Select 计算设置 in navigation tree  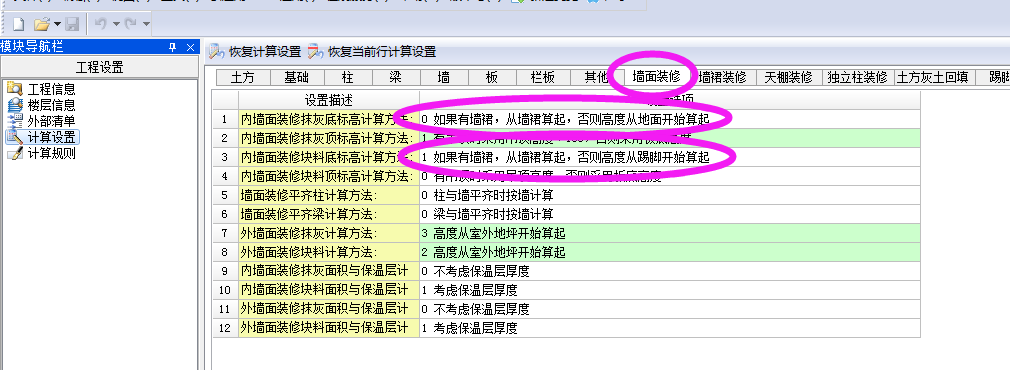[x=52, y=137]
